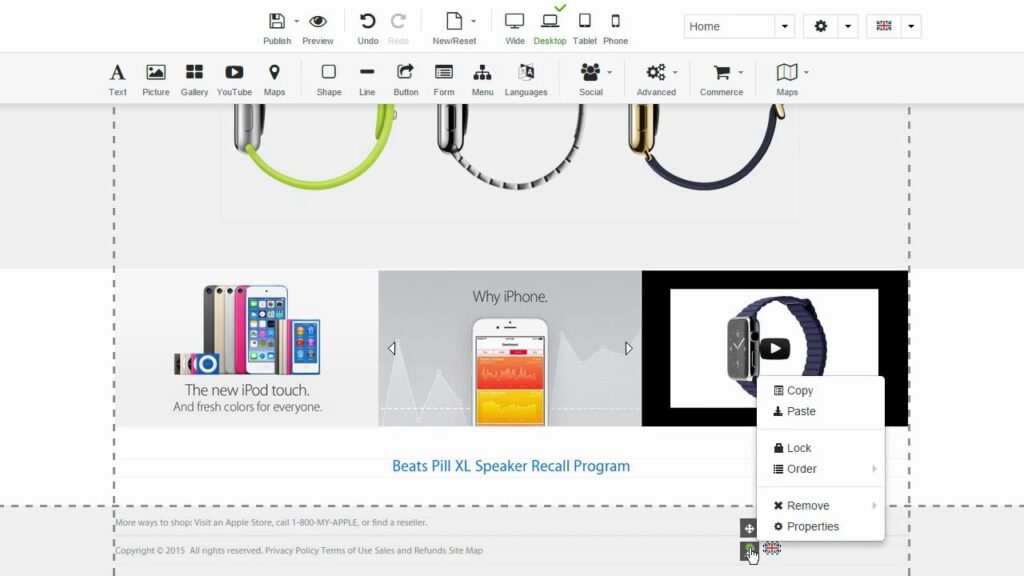Insert a Text element from toolbar
The width and height of the screenshot is (1024, 576).
(117, 80)
